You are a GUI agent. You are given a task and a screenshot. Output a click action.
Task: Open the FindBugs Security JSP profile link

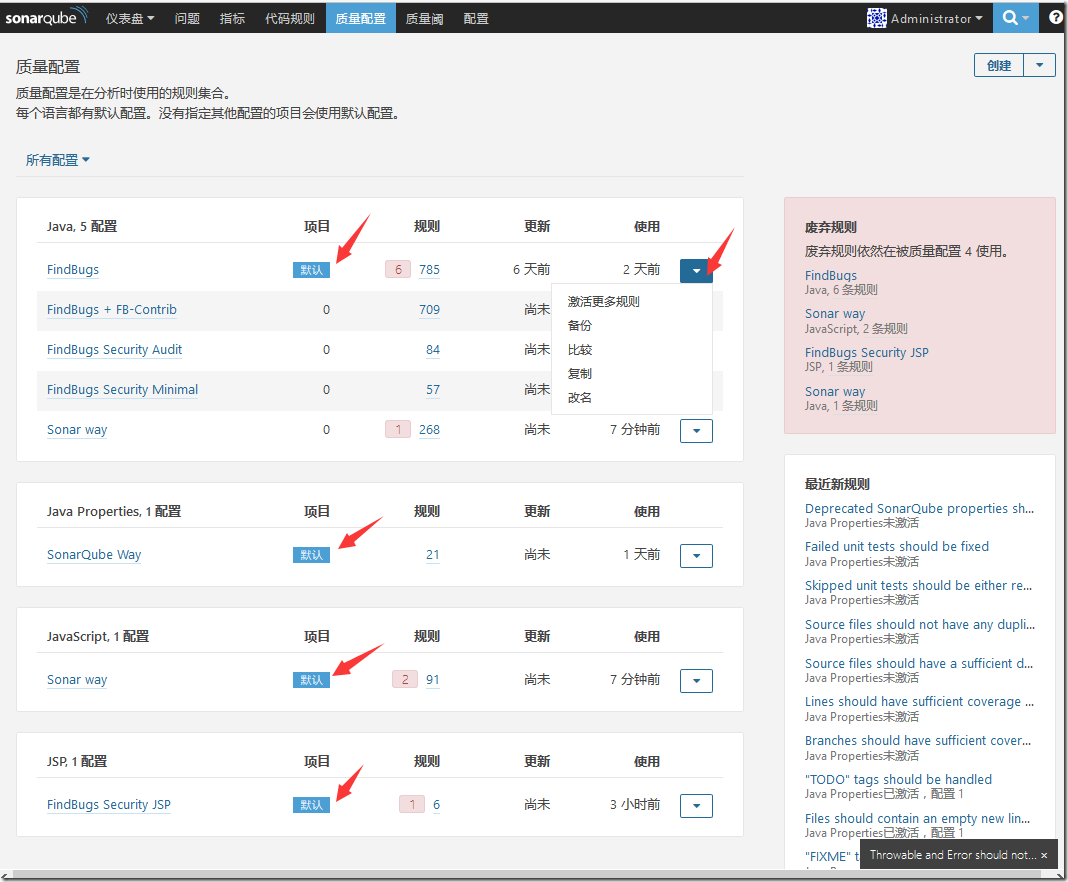[109, 805]
